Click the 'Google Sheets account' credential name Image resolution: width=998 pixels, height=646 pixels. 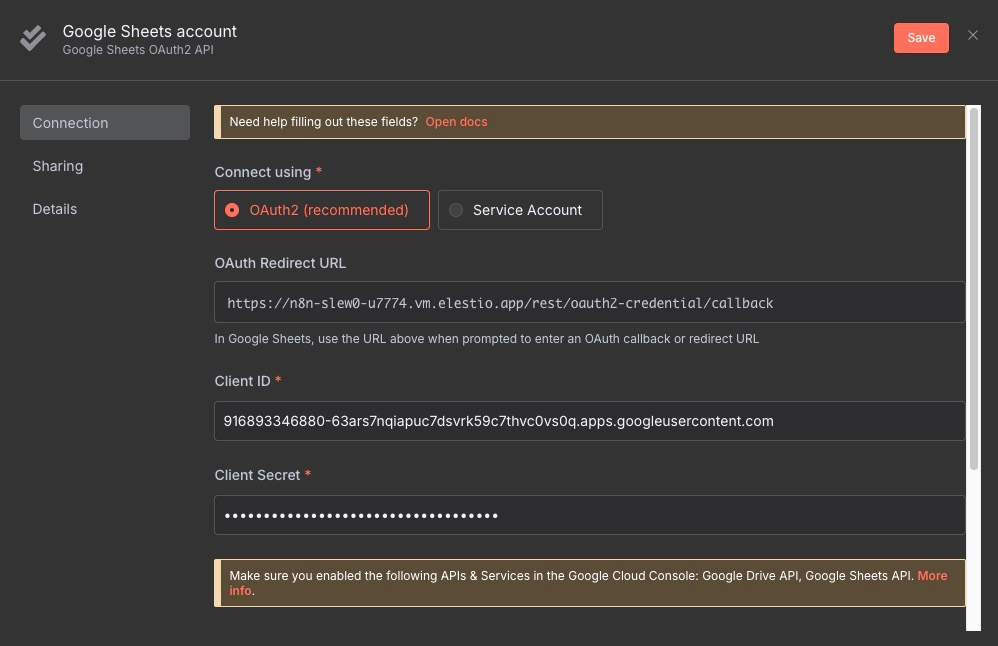pos(150,31)
